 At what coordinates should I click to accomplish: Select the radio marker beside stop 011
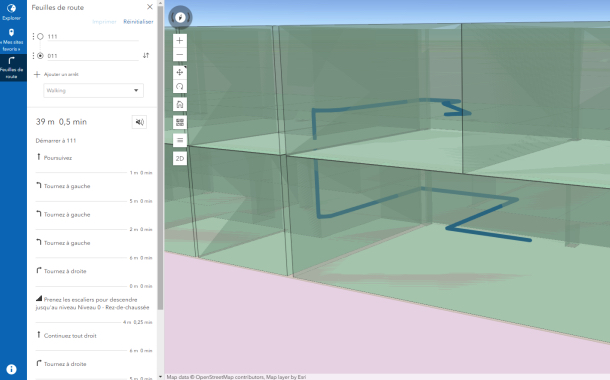[x=40, y=56]
